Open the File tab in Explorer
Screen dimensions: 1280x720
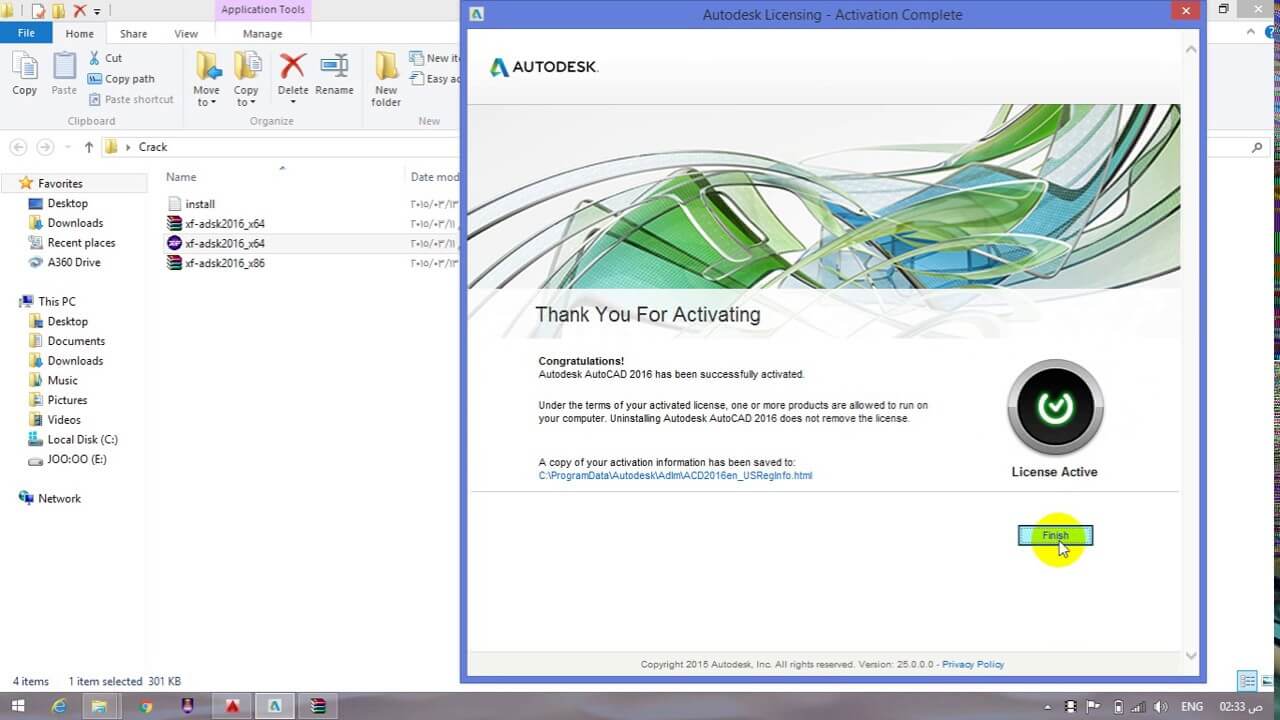26,33
